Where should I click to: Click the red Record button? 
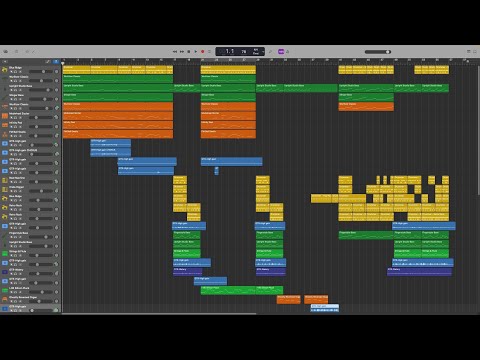(x=202, y=52)
